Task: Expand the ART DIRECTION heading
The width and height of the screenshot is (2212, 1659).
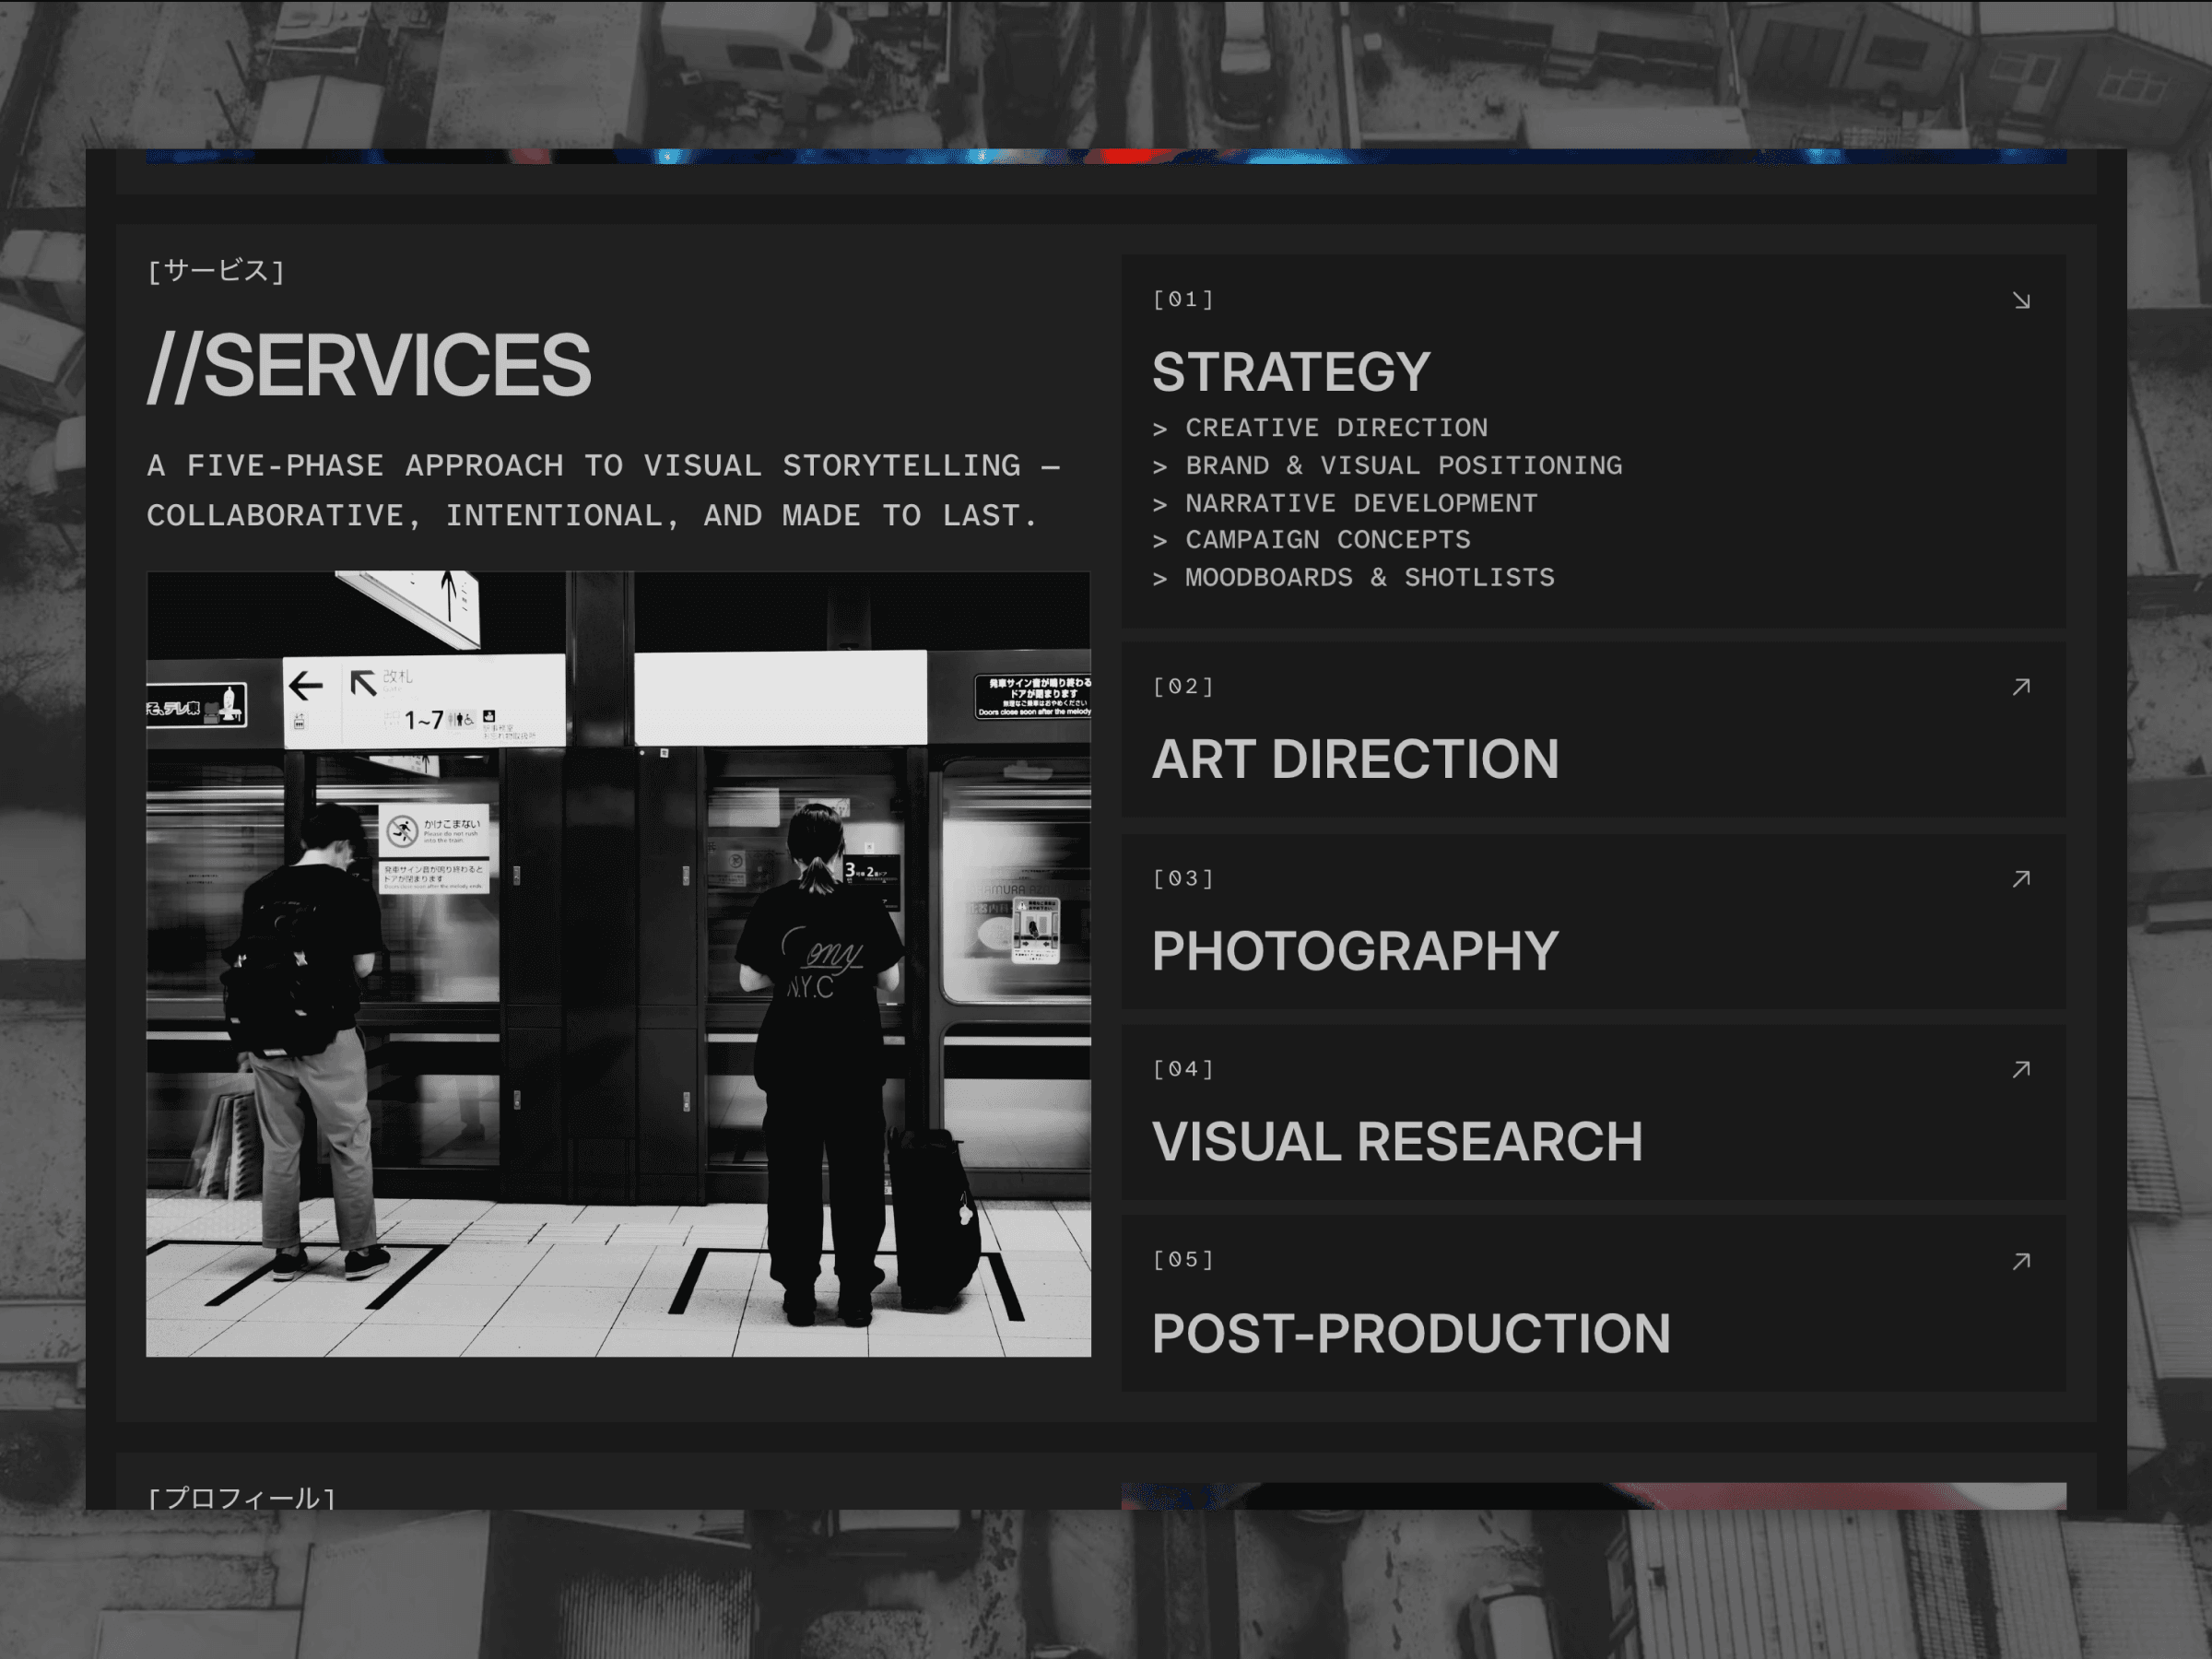Action: (1355, 759)
